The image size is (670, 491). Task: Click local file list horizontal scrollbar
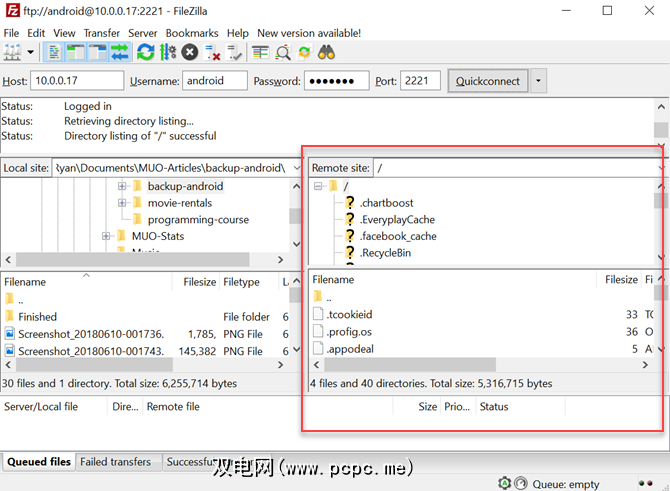[94, 365]
